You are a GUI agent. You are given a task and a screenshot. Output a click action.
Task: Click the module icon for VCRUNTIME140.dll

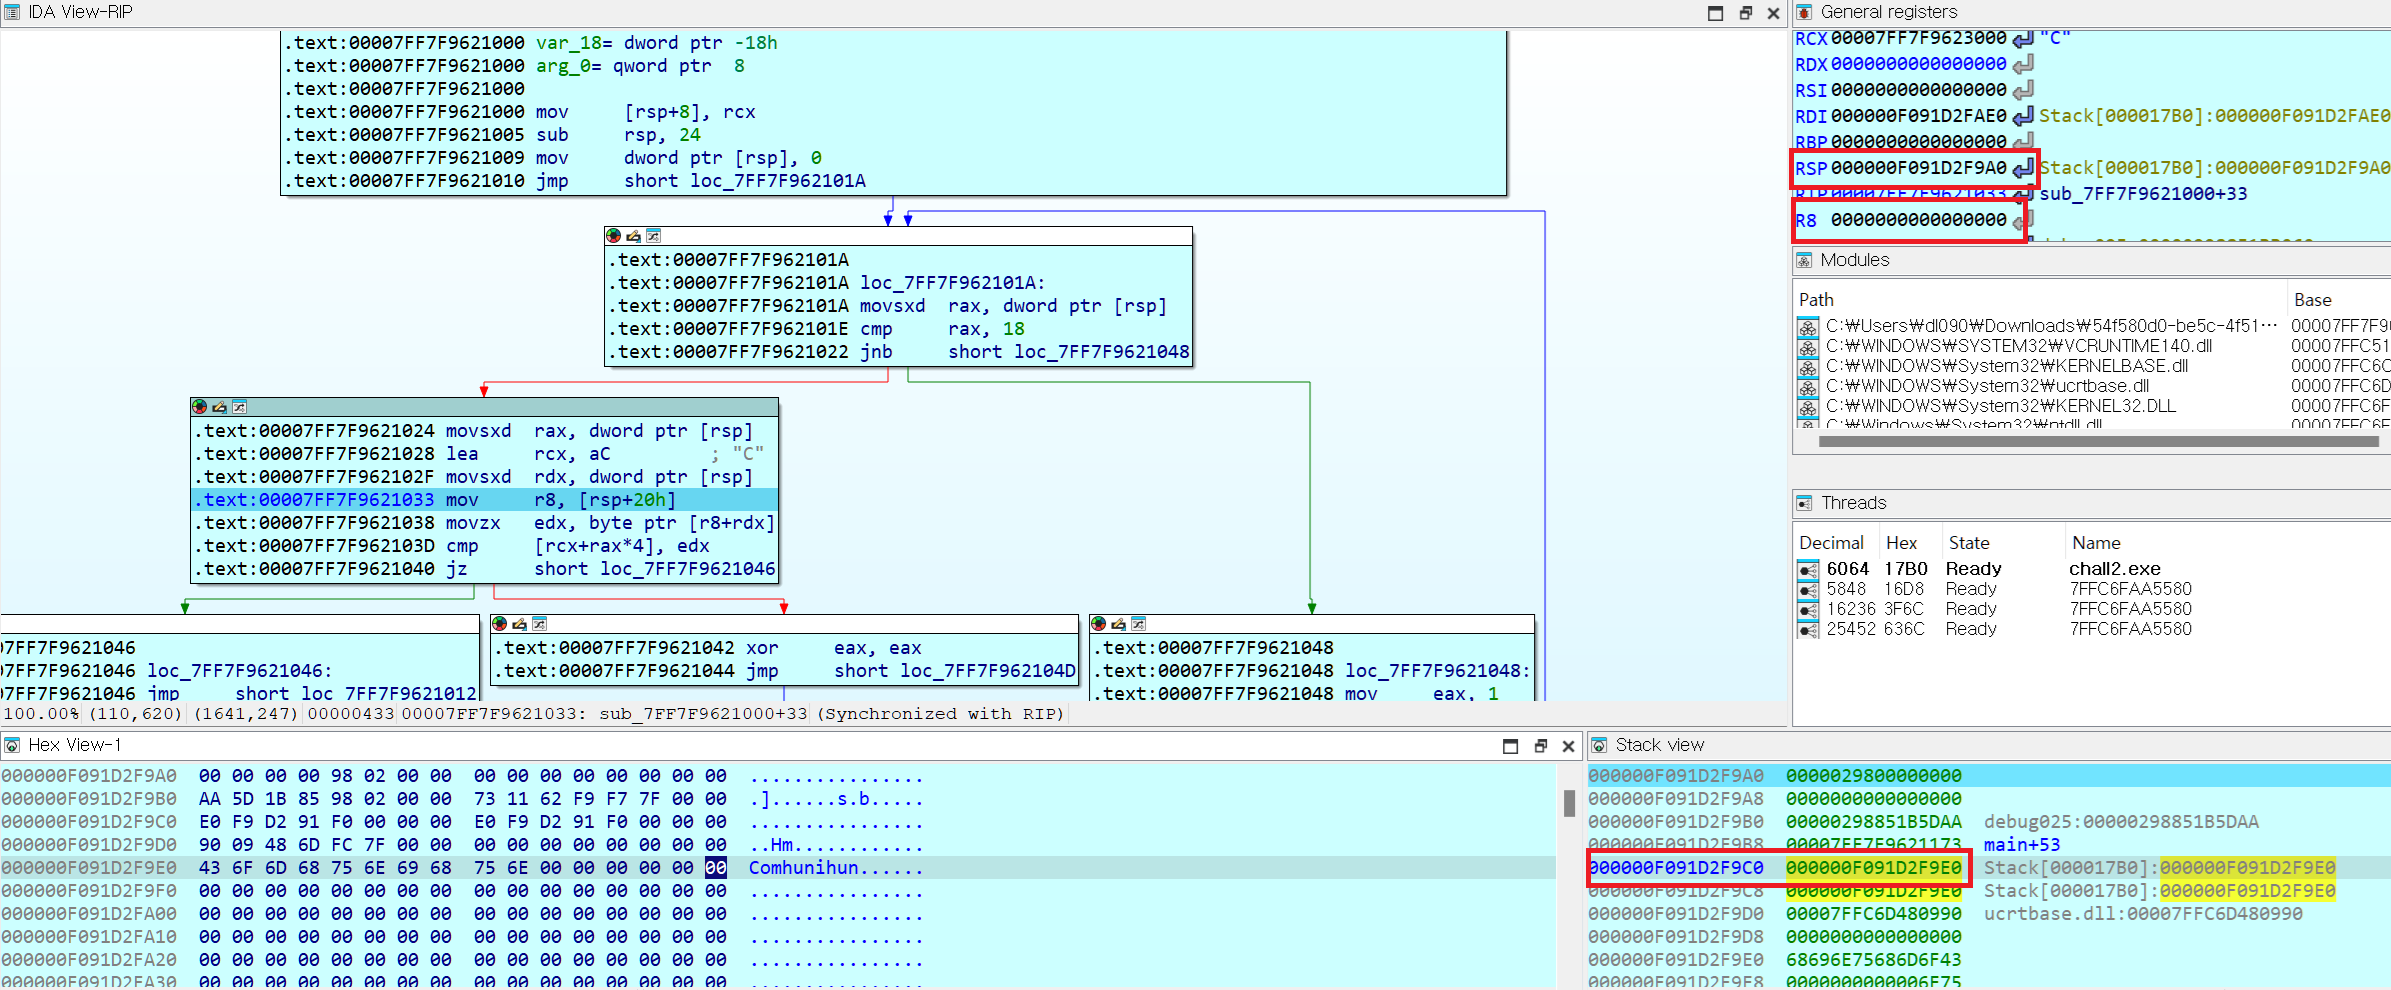point(1808,347)
